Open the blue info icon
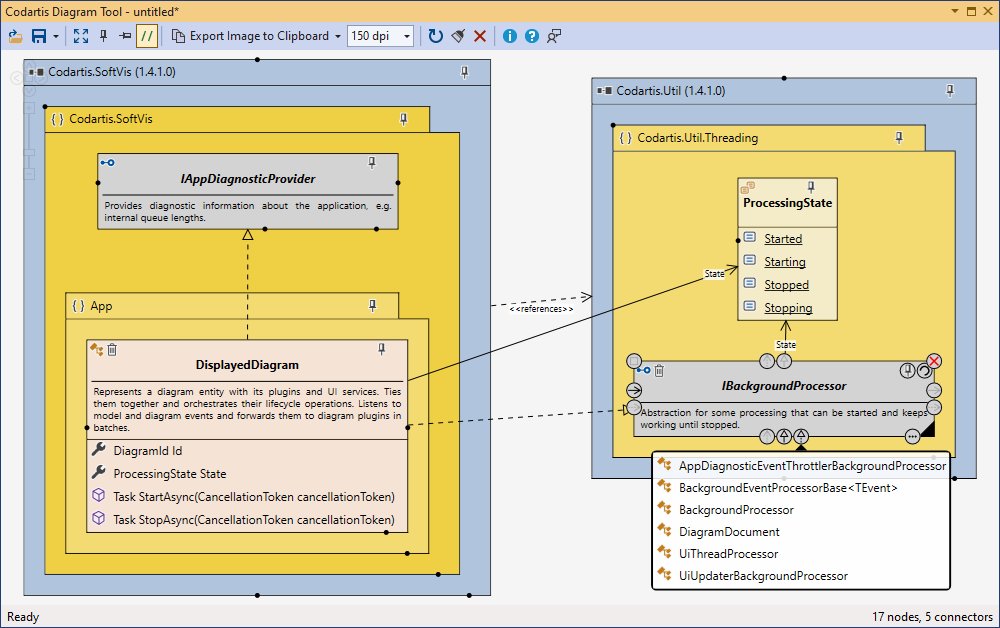The height and width of the screenshot is (628, 1000). 510,36
